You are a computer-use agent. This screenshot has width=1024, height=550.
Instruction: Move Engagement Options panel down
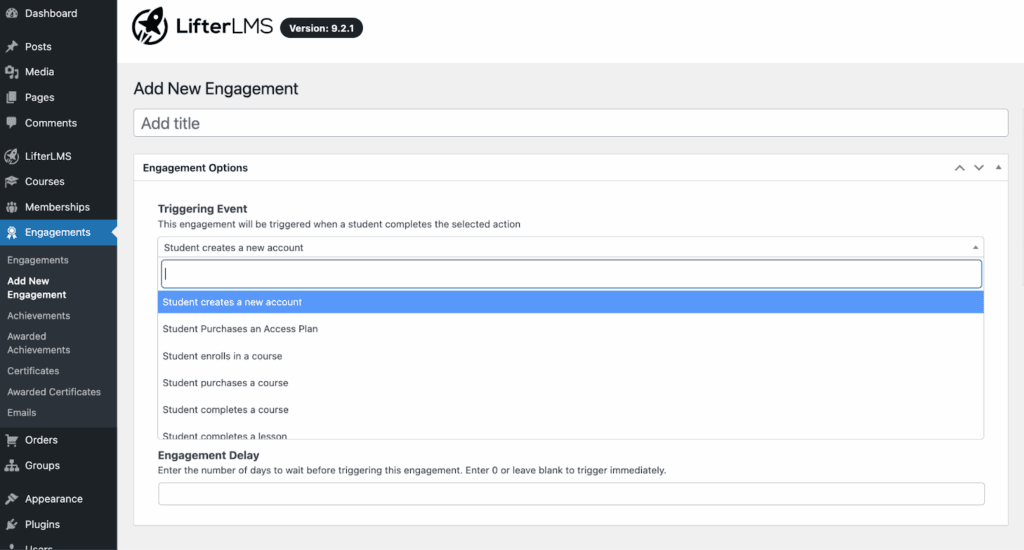978,168
